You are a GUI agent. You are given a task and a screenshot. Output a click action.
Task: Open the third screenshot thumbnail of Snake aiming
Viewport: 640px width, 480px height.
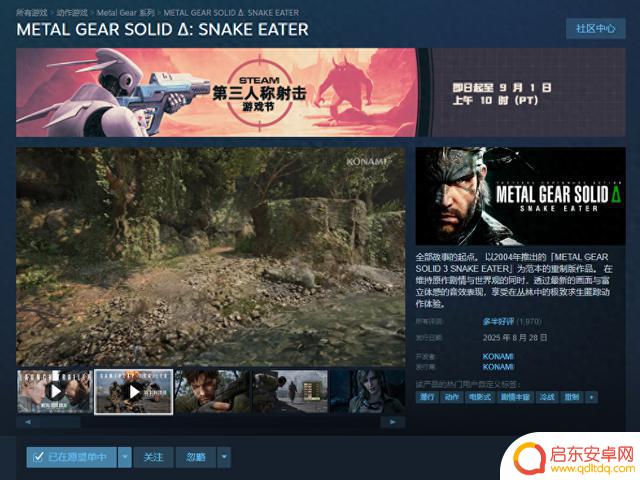212,392
